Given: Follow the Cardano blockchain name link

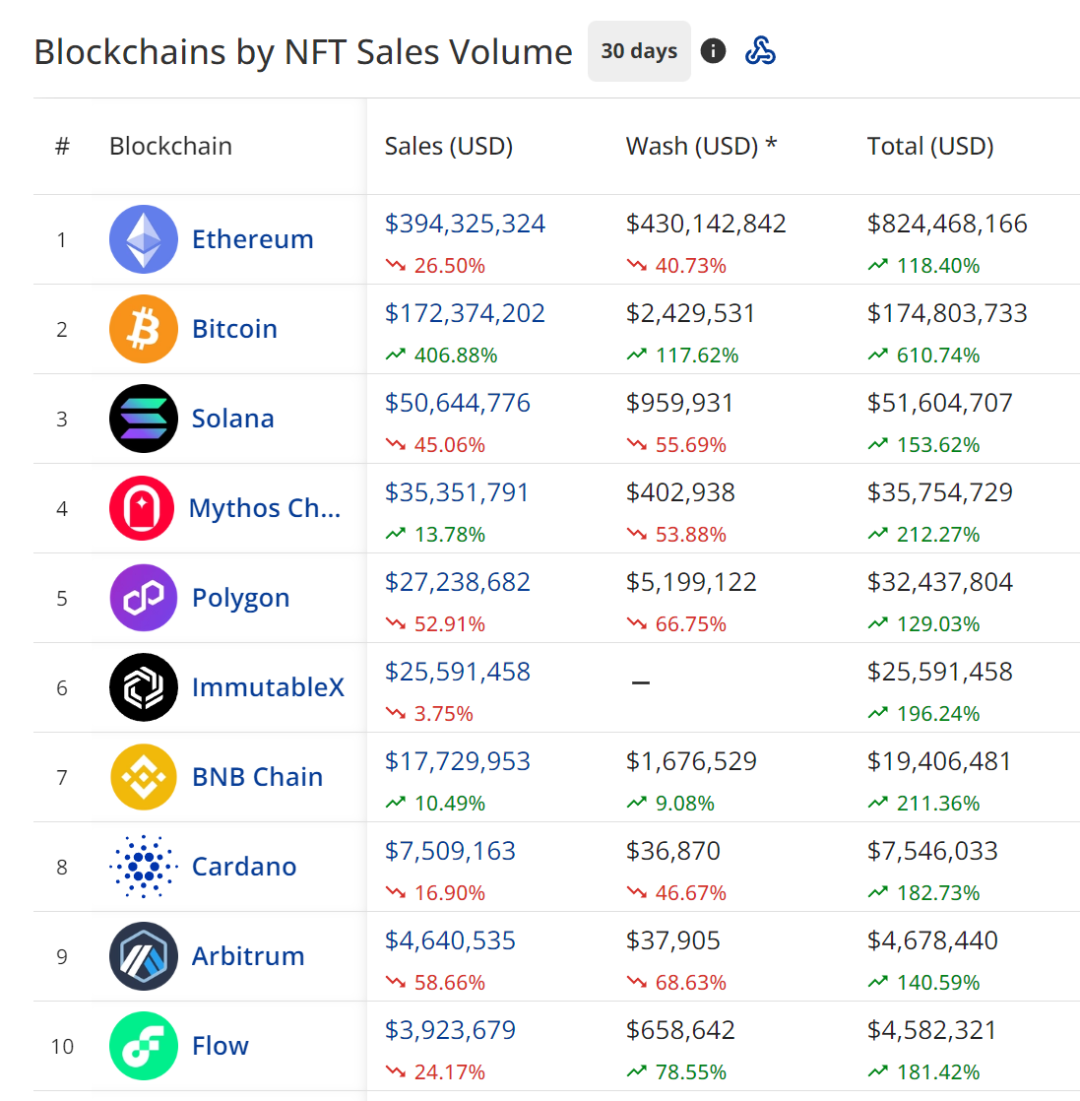Looking at the screenshot, I should pyautogui.click(x=244, y=866).
